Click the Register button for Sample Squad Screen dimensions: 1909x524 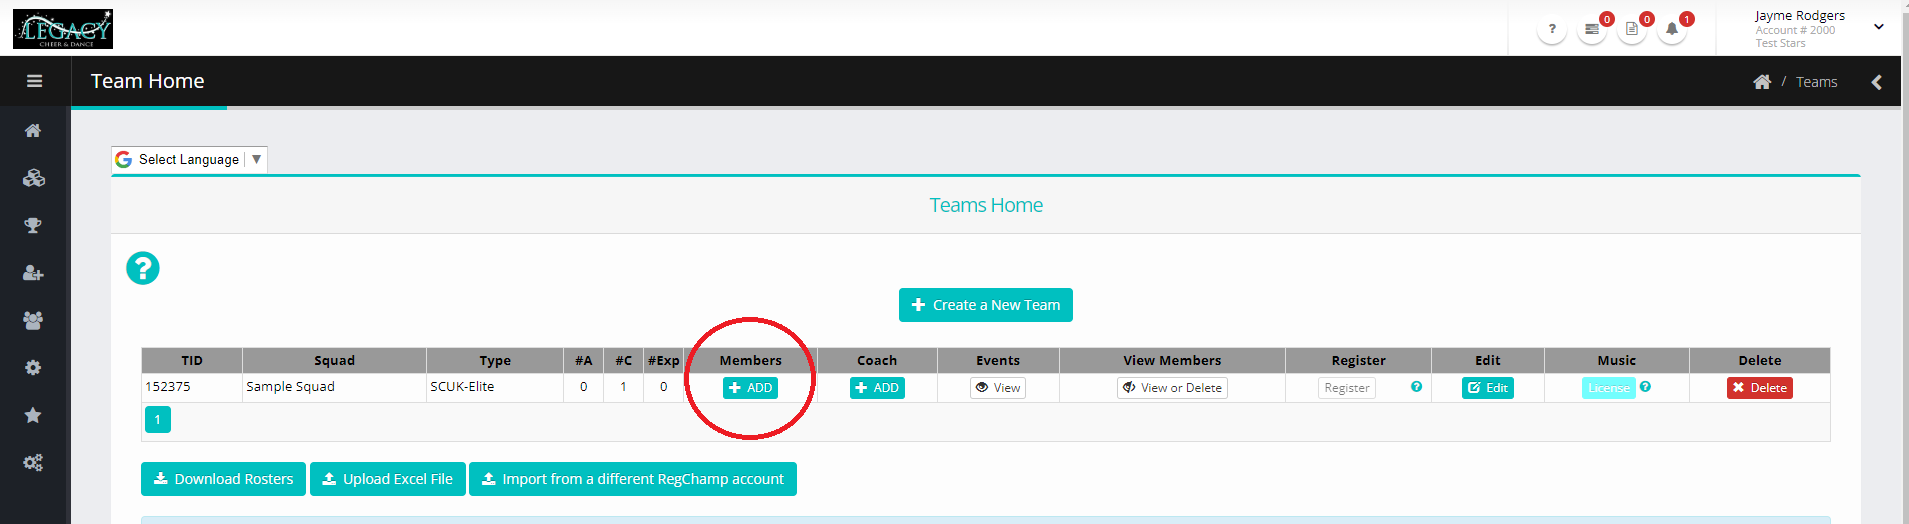pyautogui.click(x=1347, y=388)
